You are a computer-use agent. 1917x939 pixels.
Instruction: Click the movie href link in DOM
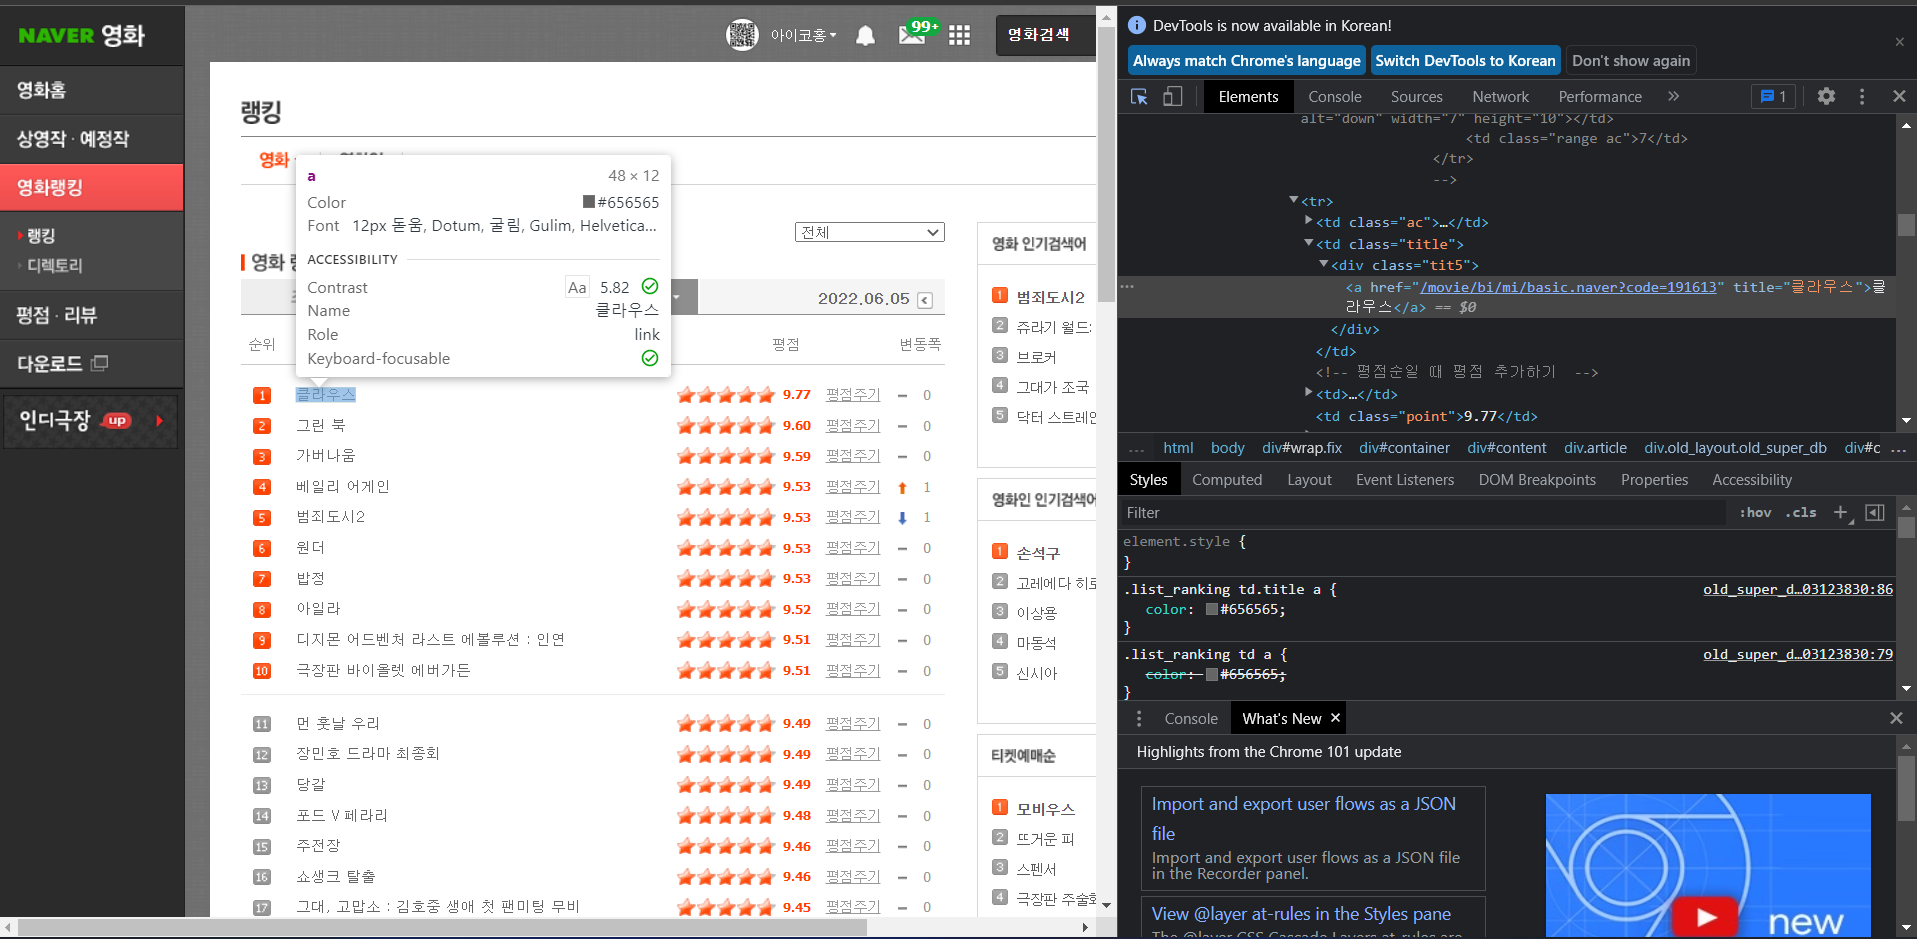pos(1569,287)
